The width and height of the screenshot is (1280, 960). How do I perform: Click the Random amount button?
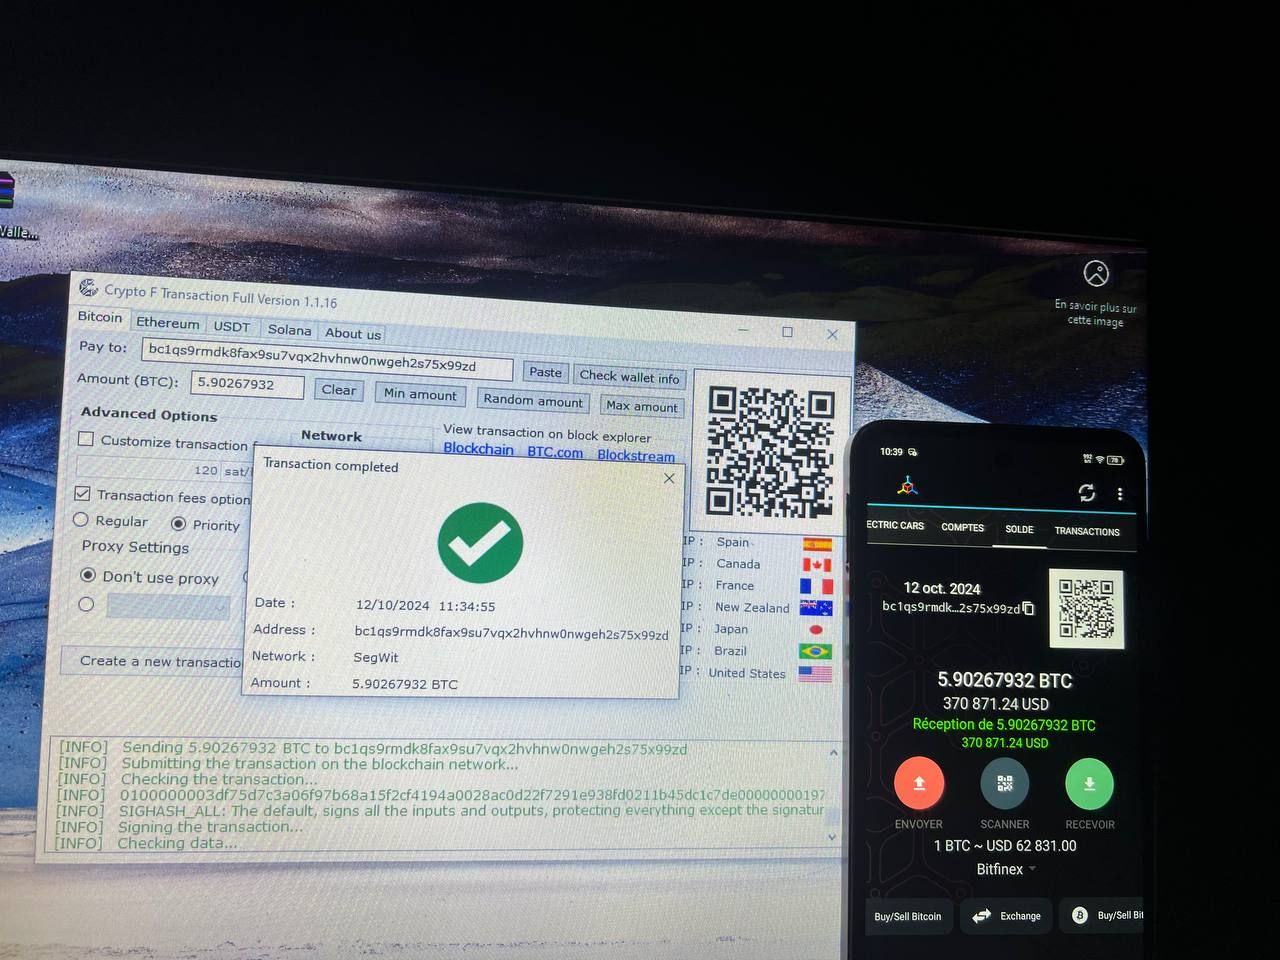tap(533, 401)
